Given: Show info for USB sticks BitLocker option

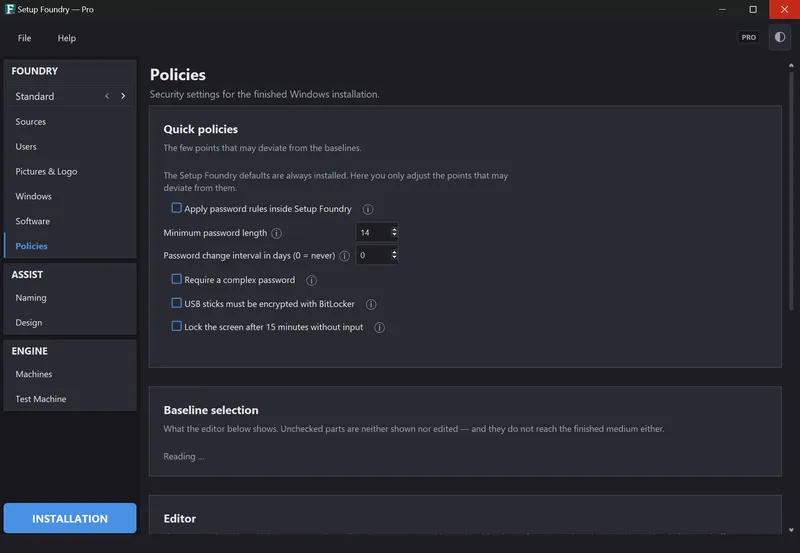Looking at the screenshot, I should (371, 304).
